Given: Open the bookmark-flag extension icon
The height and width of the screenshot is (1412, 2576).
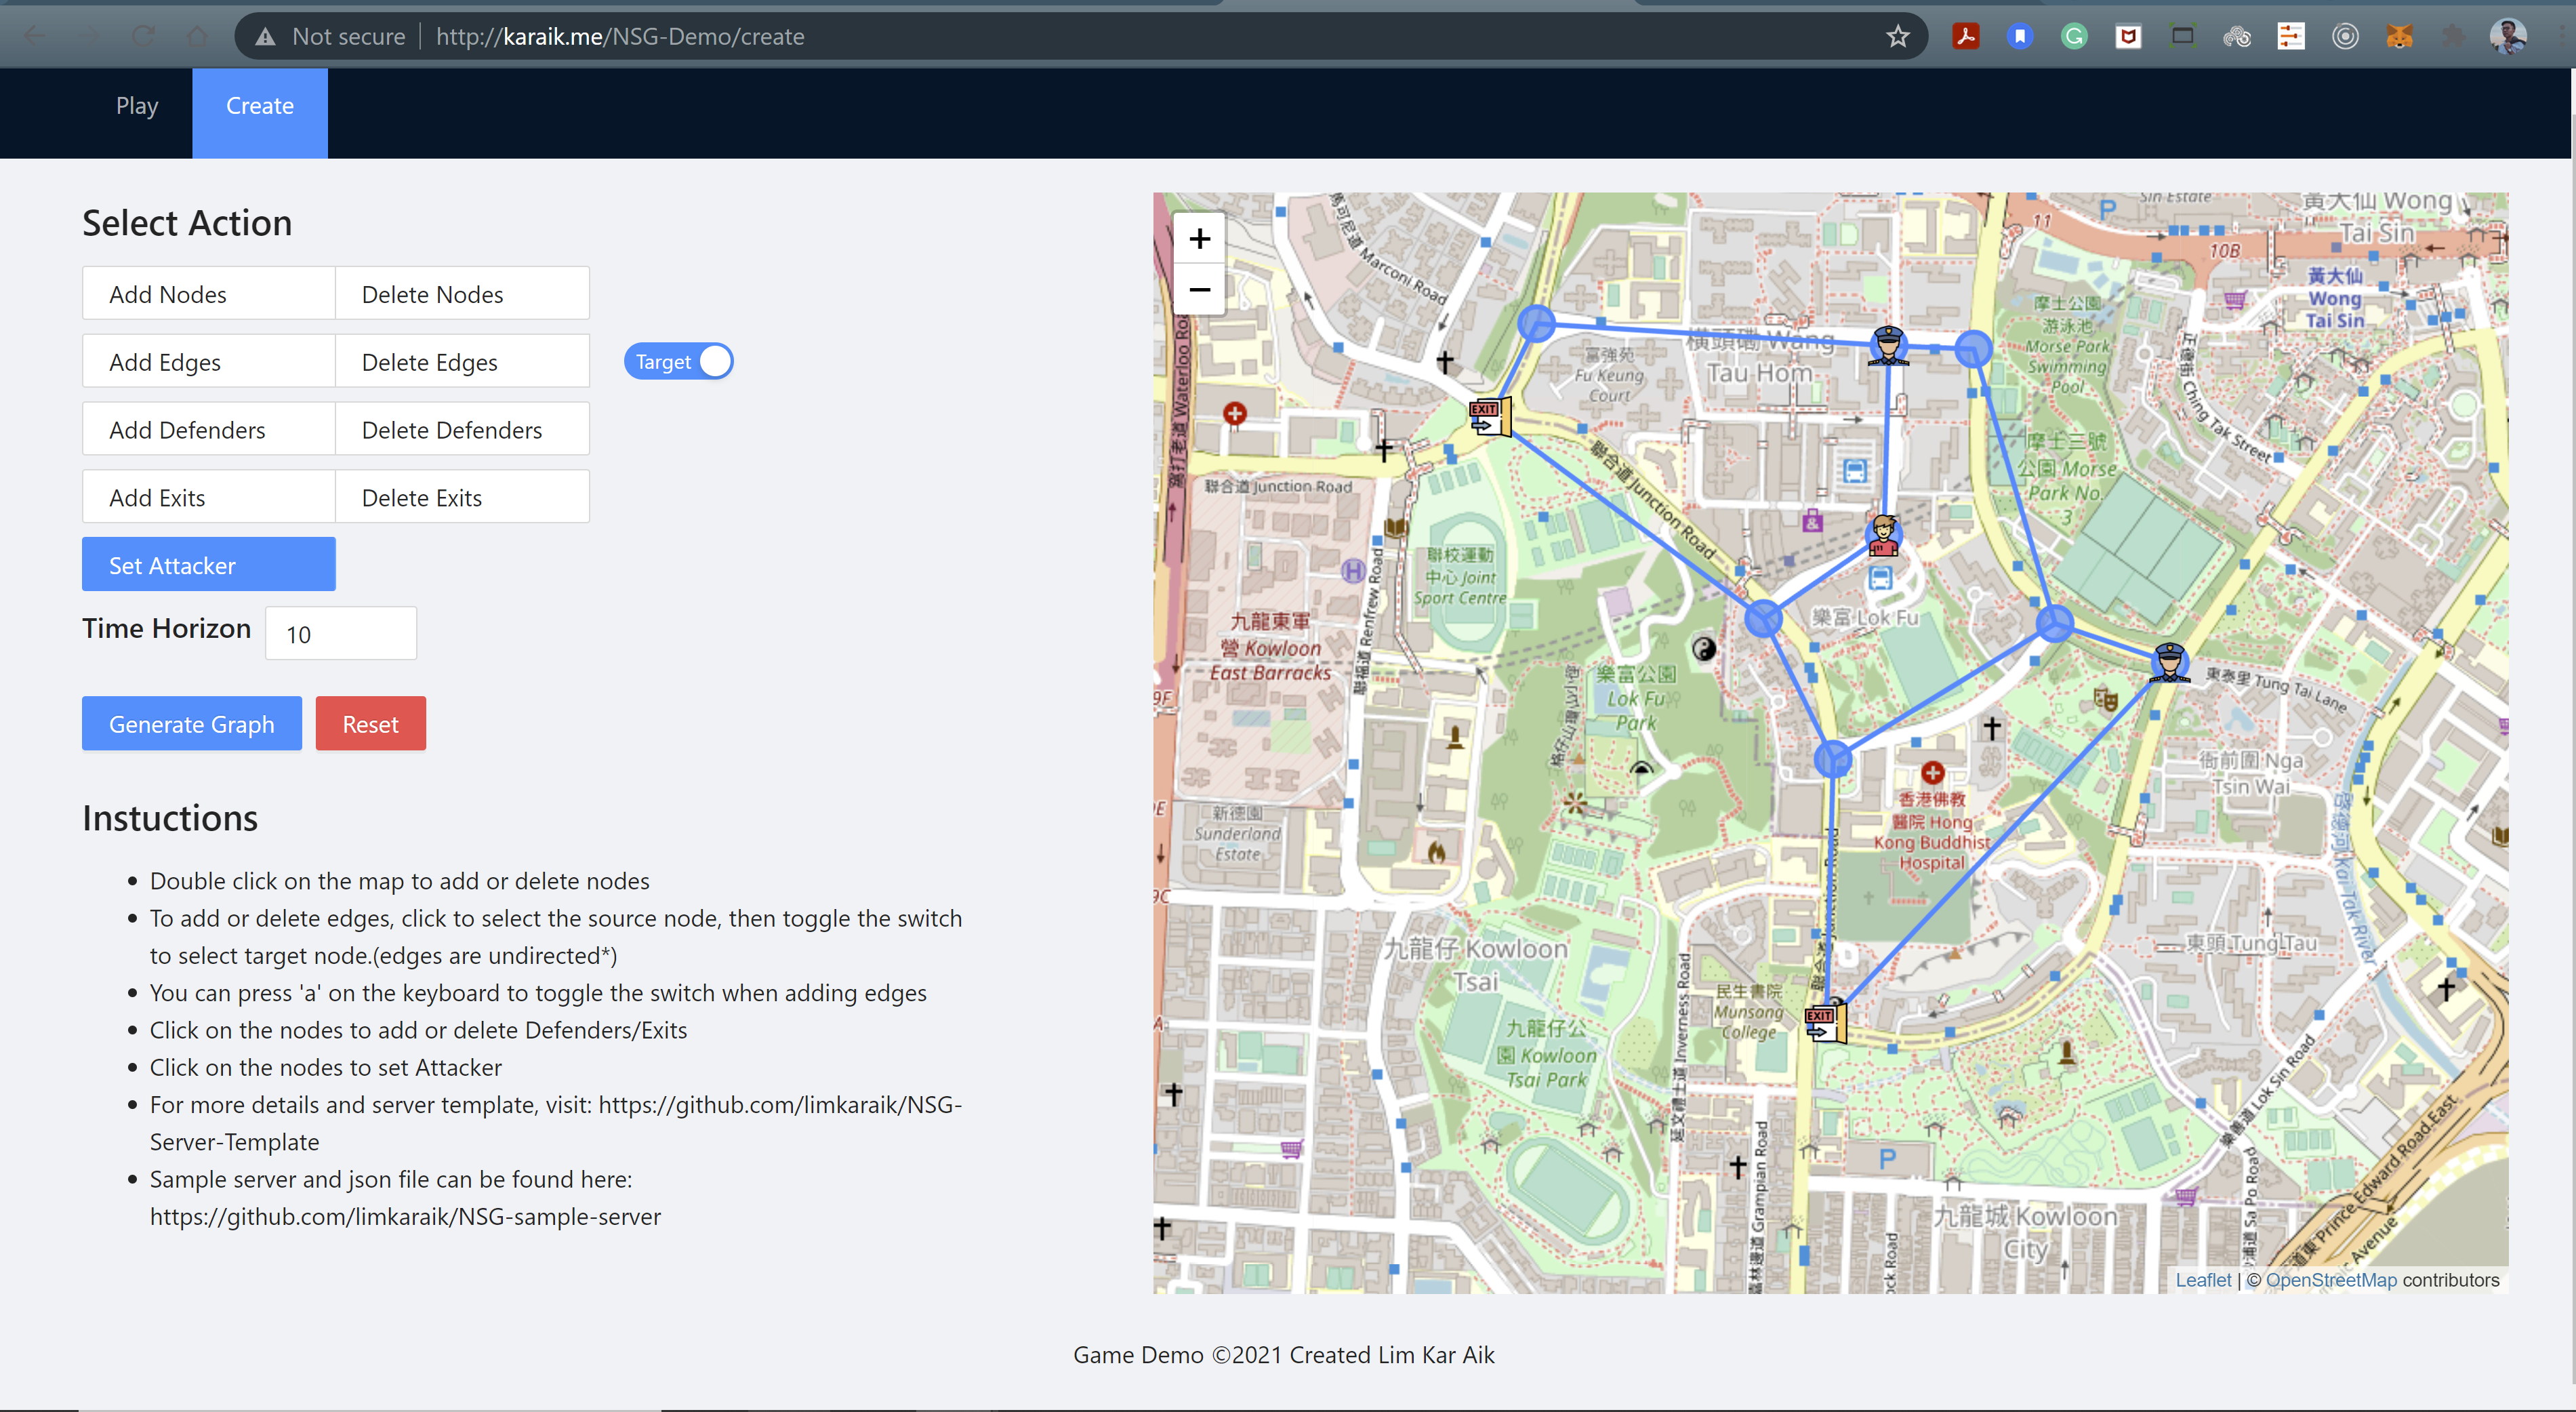Looking at the screenshot, I should point(2020,37).
